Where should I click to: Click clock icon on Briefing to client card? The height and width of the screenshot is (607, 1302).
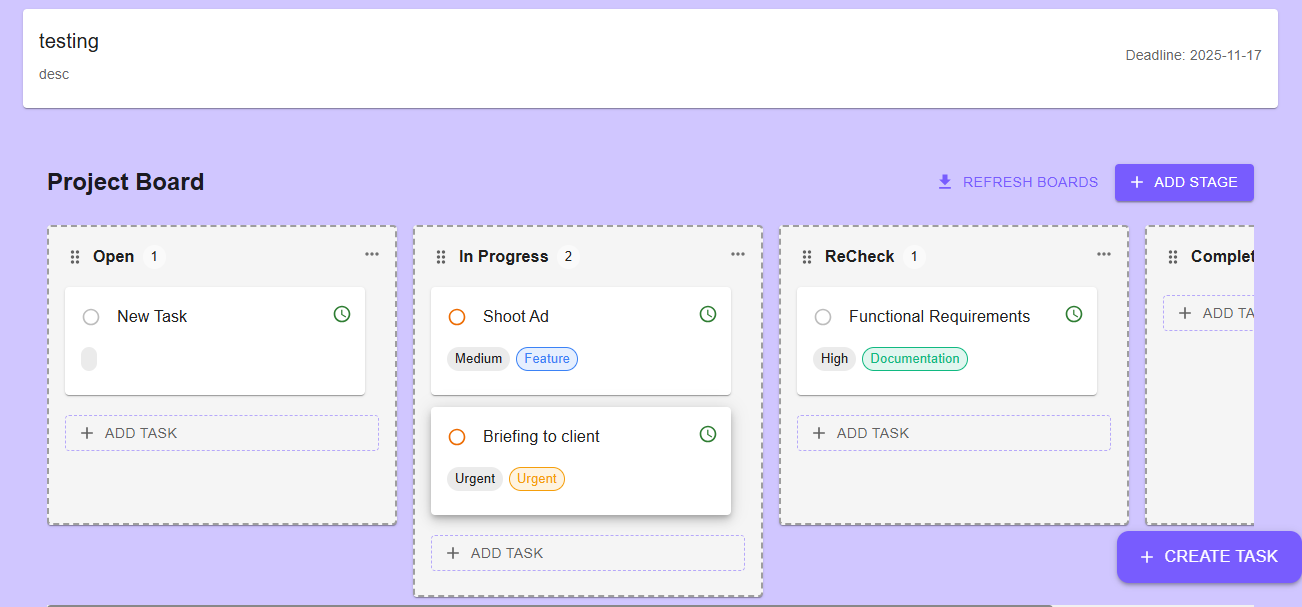[708, 434]
